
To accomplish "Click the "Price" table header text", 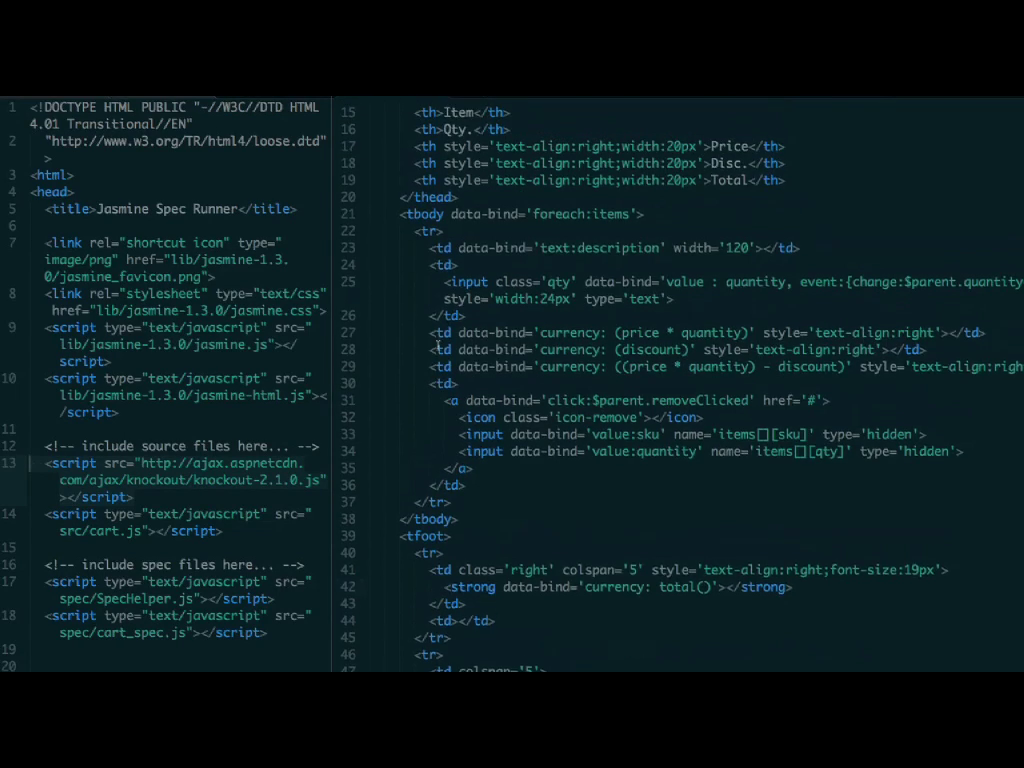I will tap(729, 147).
